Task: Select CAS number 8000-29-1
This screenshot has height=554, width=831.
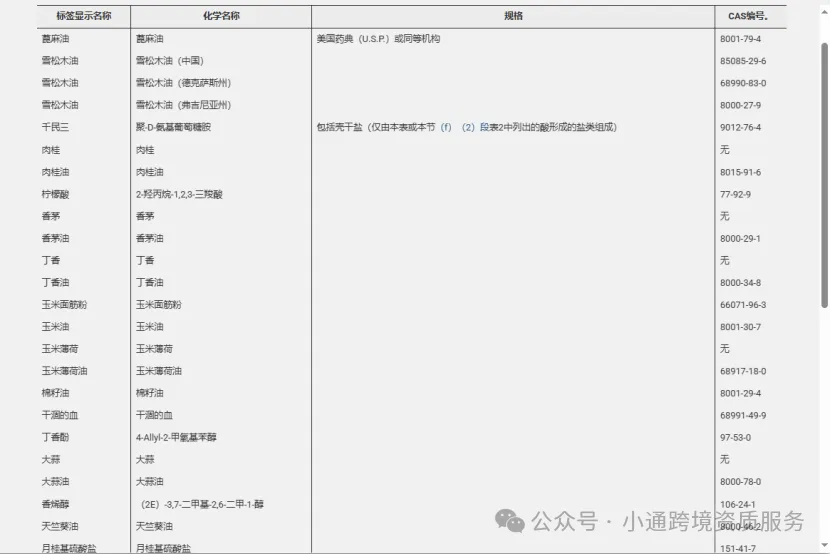Action: point(740,239)
